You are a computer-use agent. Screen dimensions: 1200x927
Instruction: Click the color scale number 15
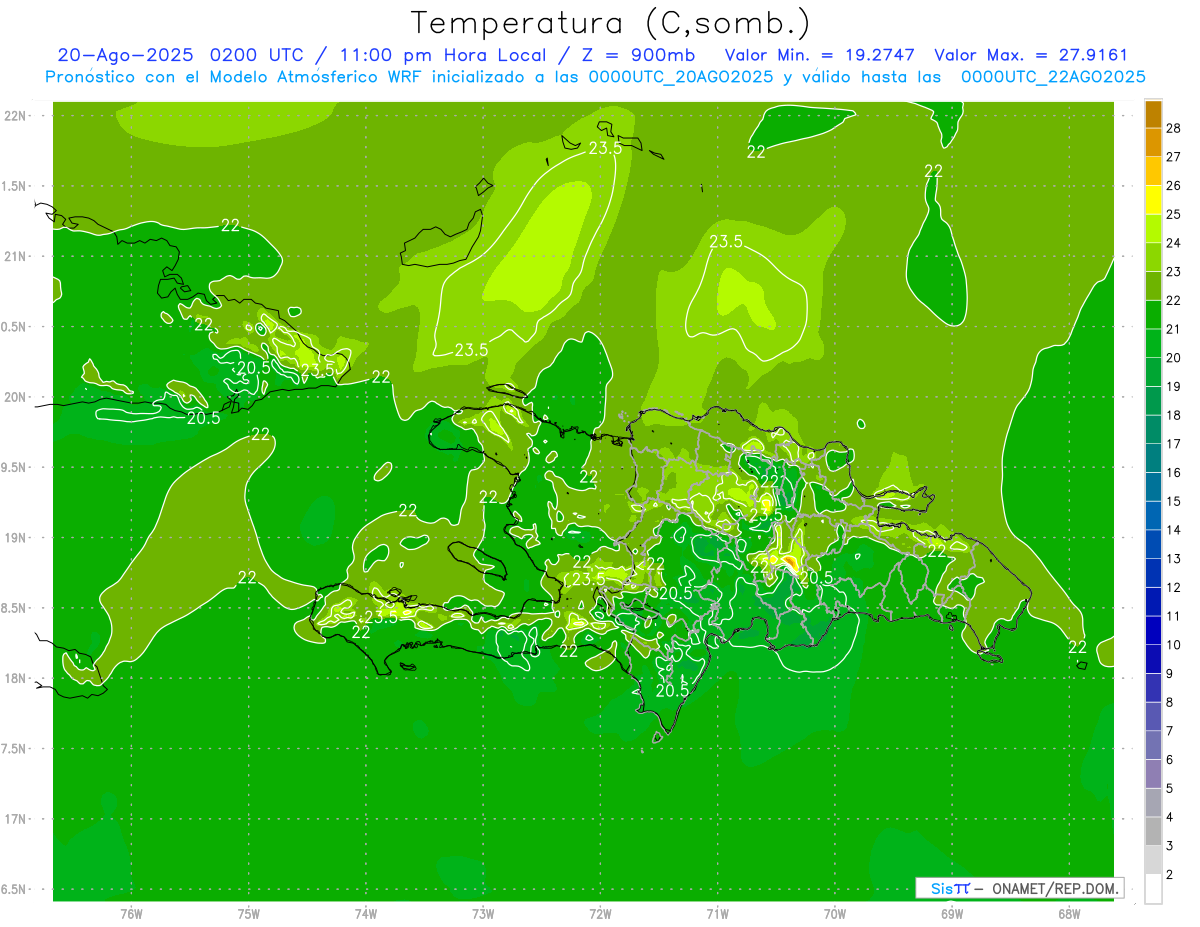(1173, 501)
